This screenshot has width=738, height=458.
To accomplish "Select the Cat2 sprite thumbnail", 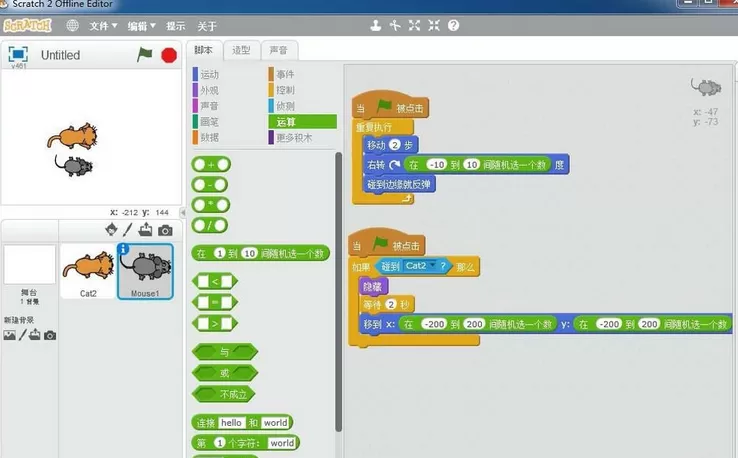I will (x=88, y=272).
